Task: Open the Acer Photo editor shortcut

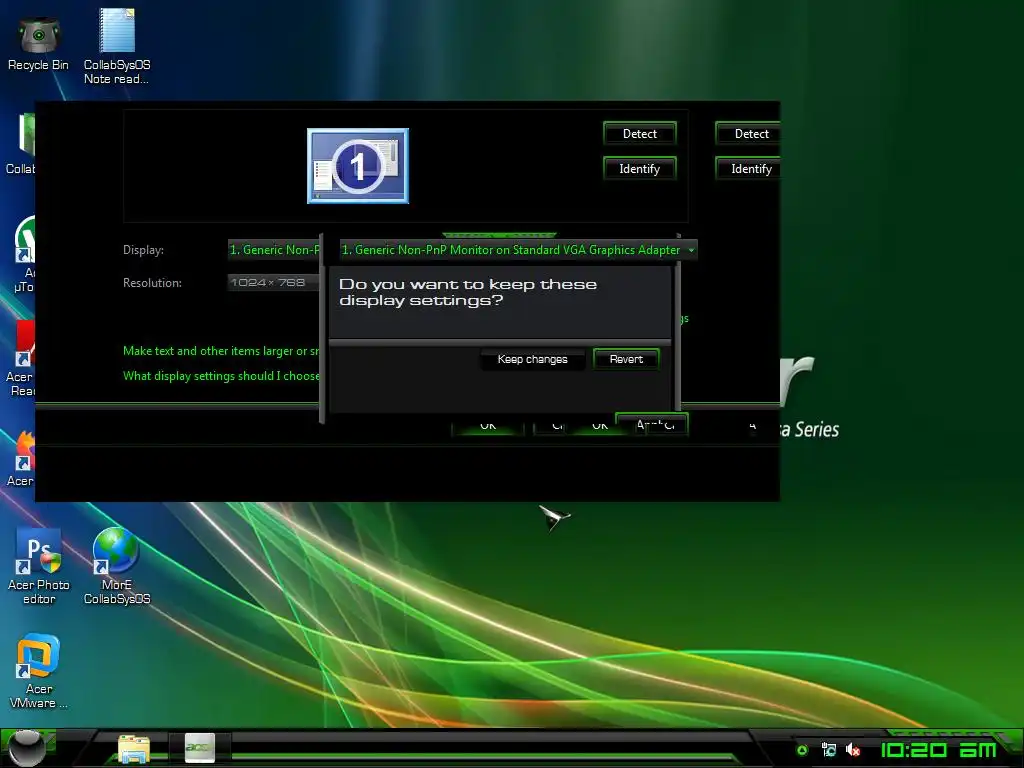Action: pyautogui.click(x=39, y=566)
